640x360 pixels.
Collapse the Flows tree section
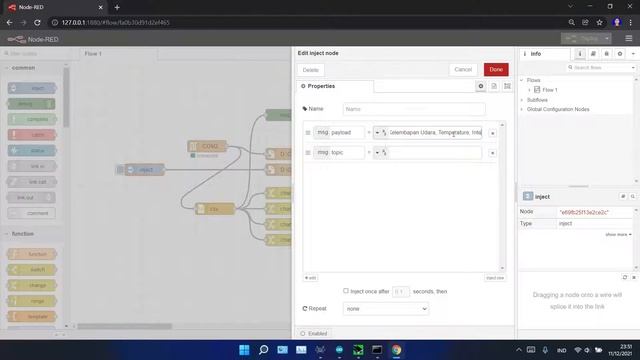tap(522, 80)
